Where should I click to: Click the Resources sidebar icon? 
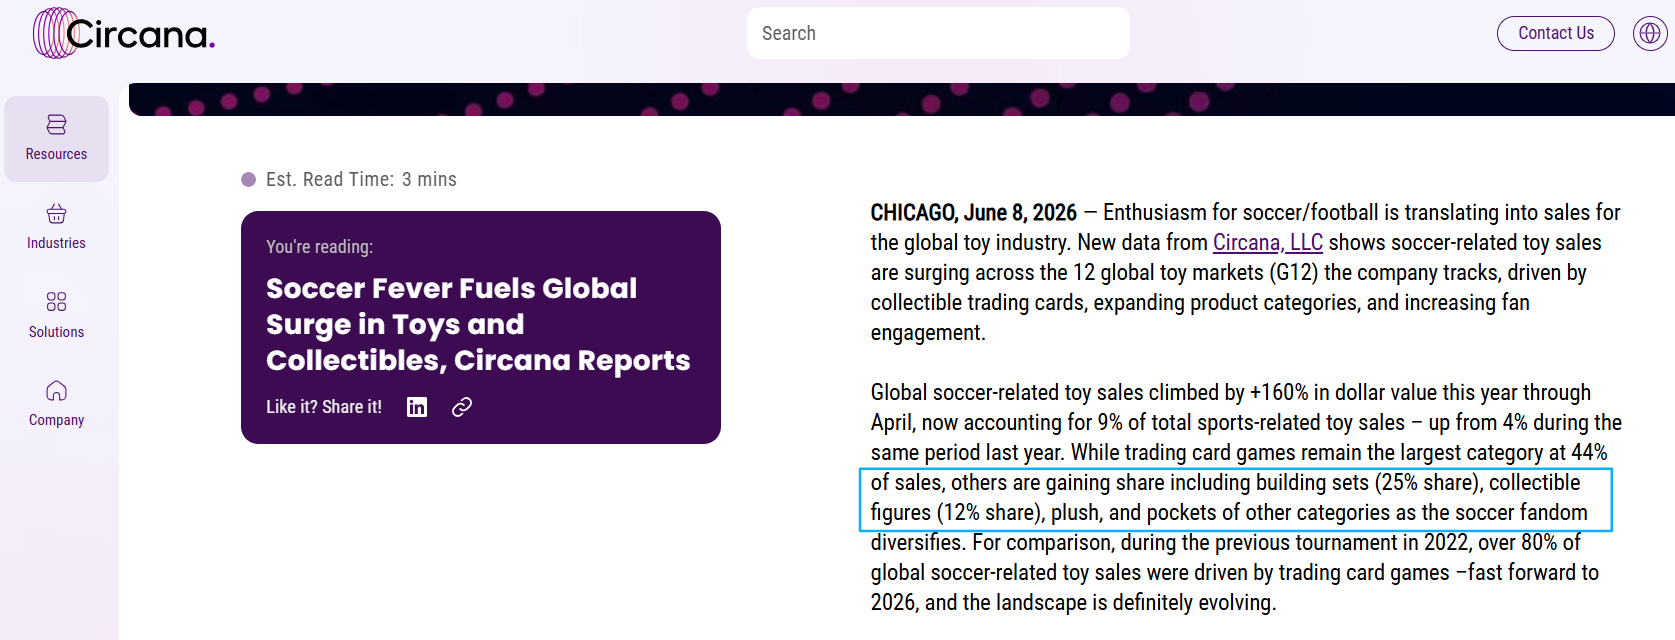point(56,124)
